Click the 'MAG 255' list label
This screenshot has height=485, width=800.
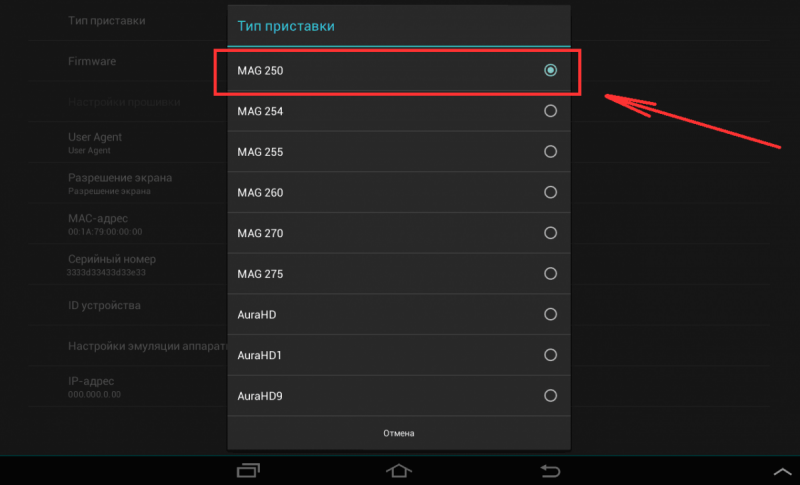[260, 152]
